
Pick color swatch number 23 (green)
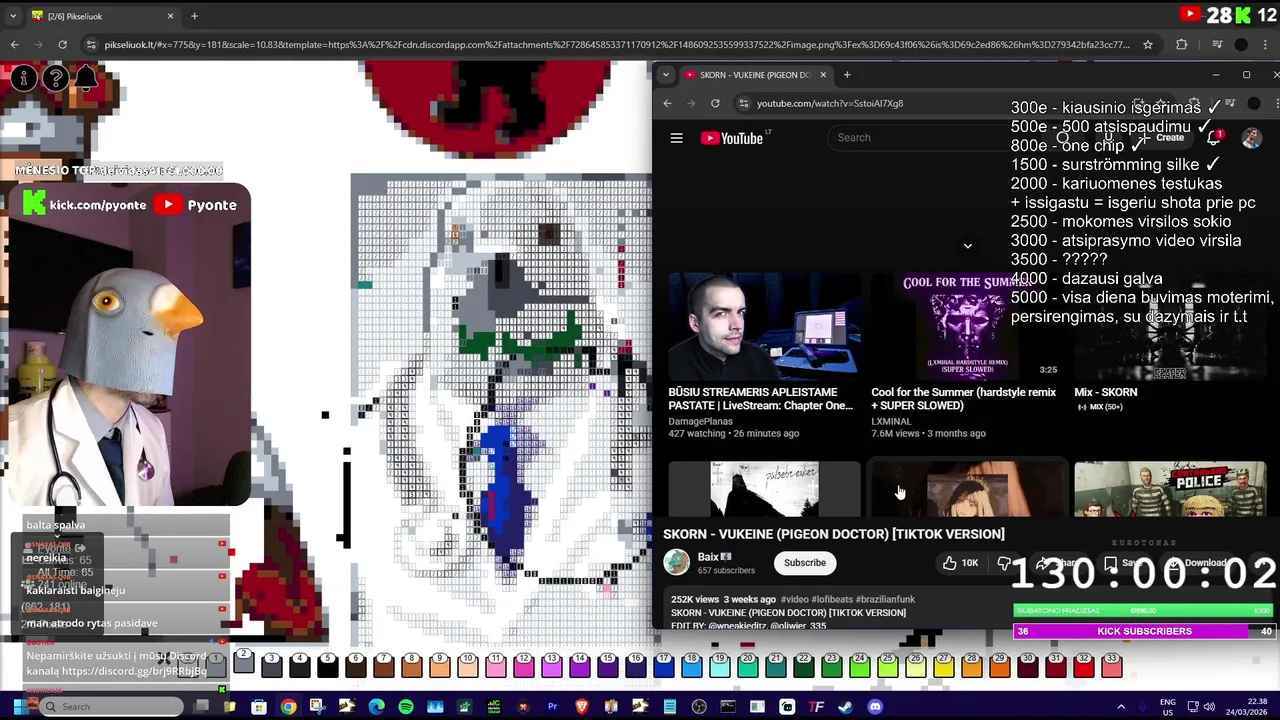(x=831, y=664)
